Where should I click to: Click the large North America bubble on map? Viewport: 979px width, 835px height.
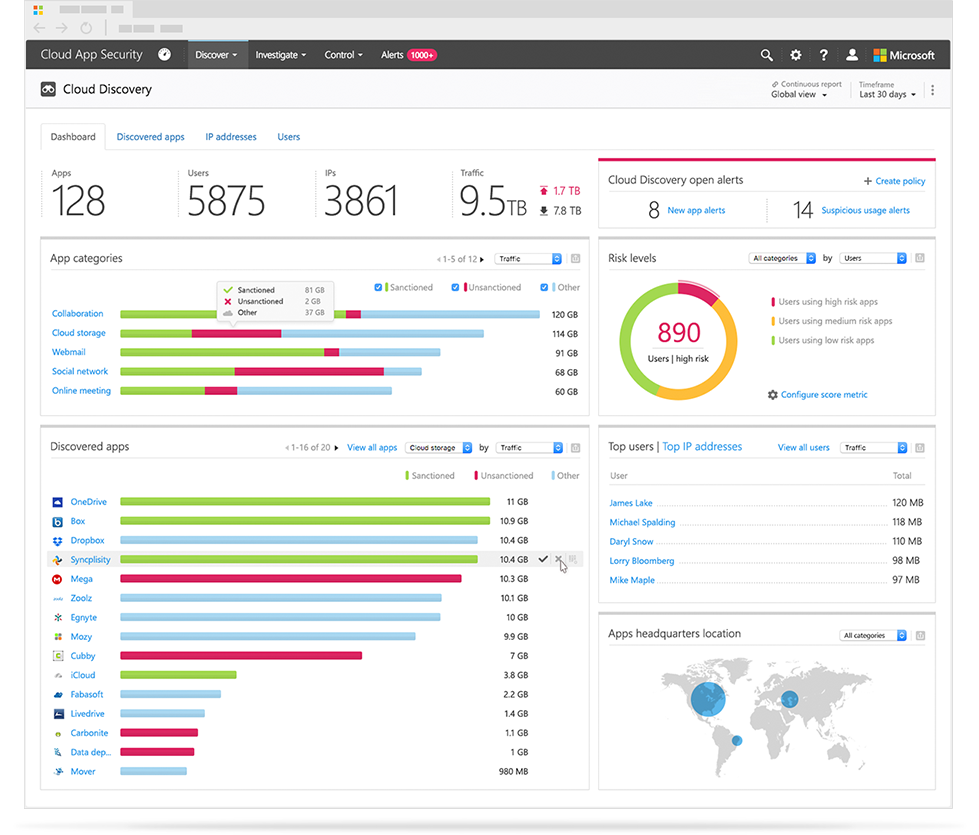(x=709, y=697)
